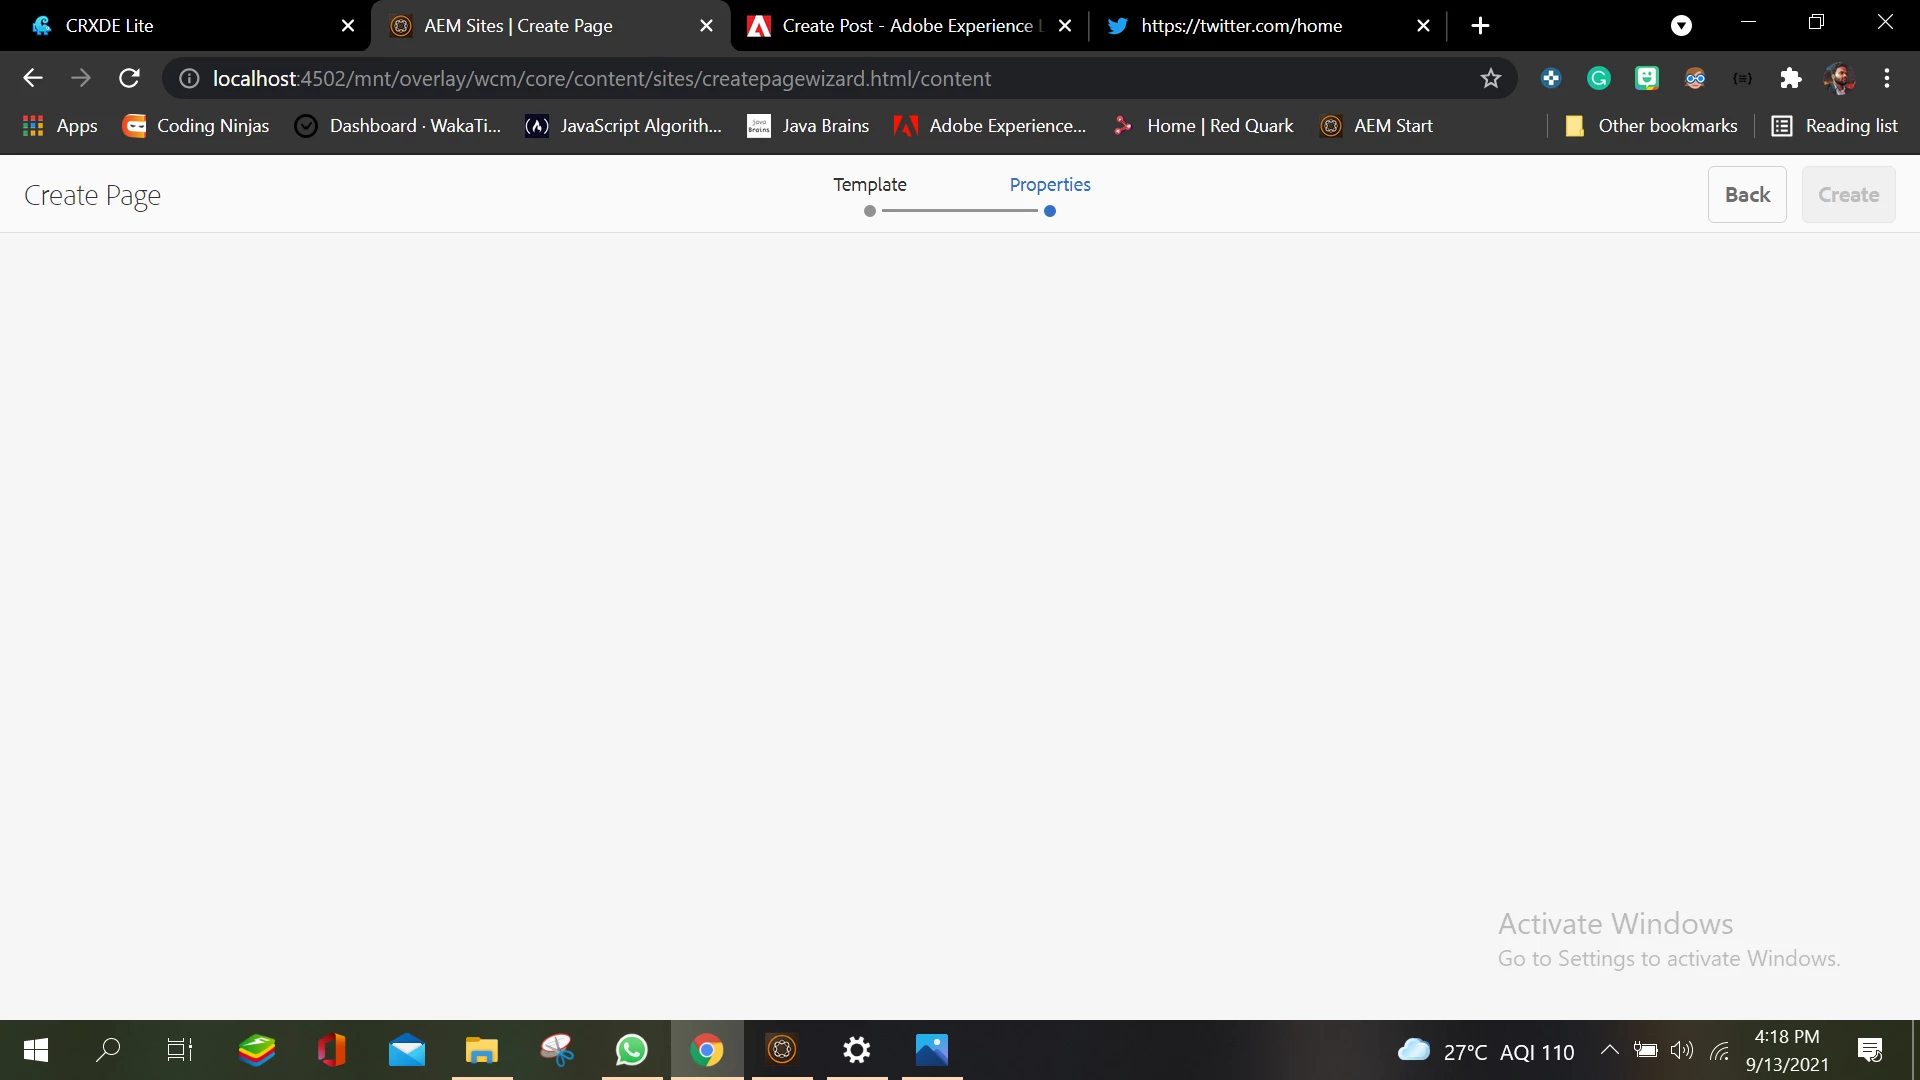Go back with the browser back arrow
This screenshot has width=1920, height=1080.
pyautogui.click(x=33, y=78)
